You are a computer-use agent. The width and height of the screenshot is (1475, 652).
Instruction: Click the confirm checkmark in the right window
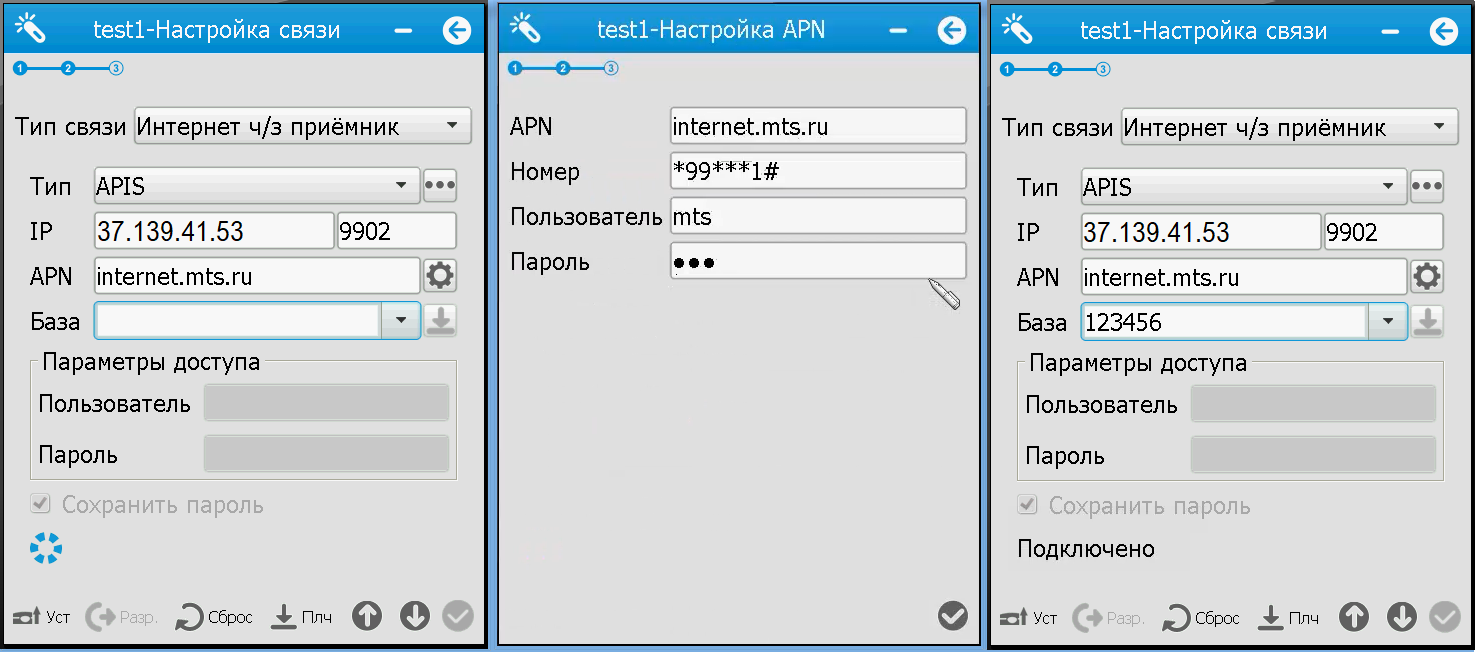click(1445, 617)
